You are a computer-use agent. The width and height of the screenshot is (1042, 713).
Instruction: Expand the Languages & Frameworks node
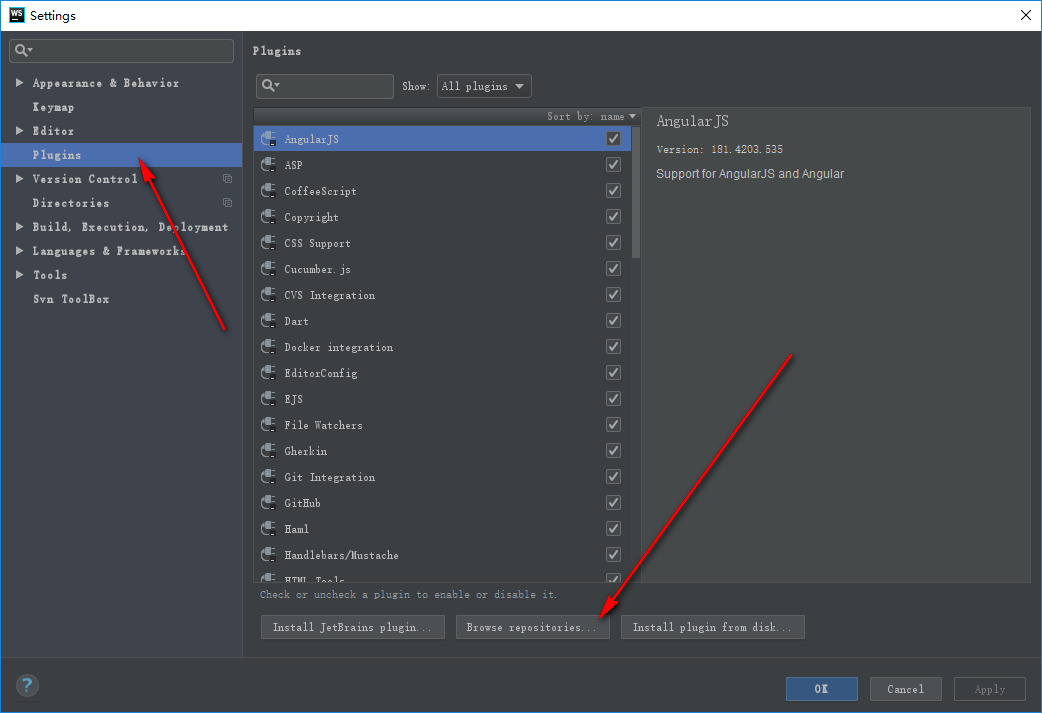(19, 251)
